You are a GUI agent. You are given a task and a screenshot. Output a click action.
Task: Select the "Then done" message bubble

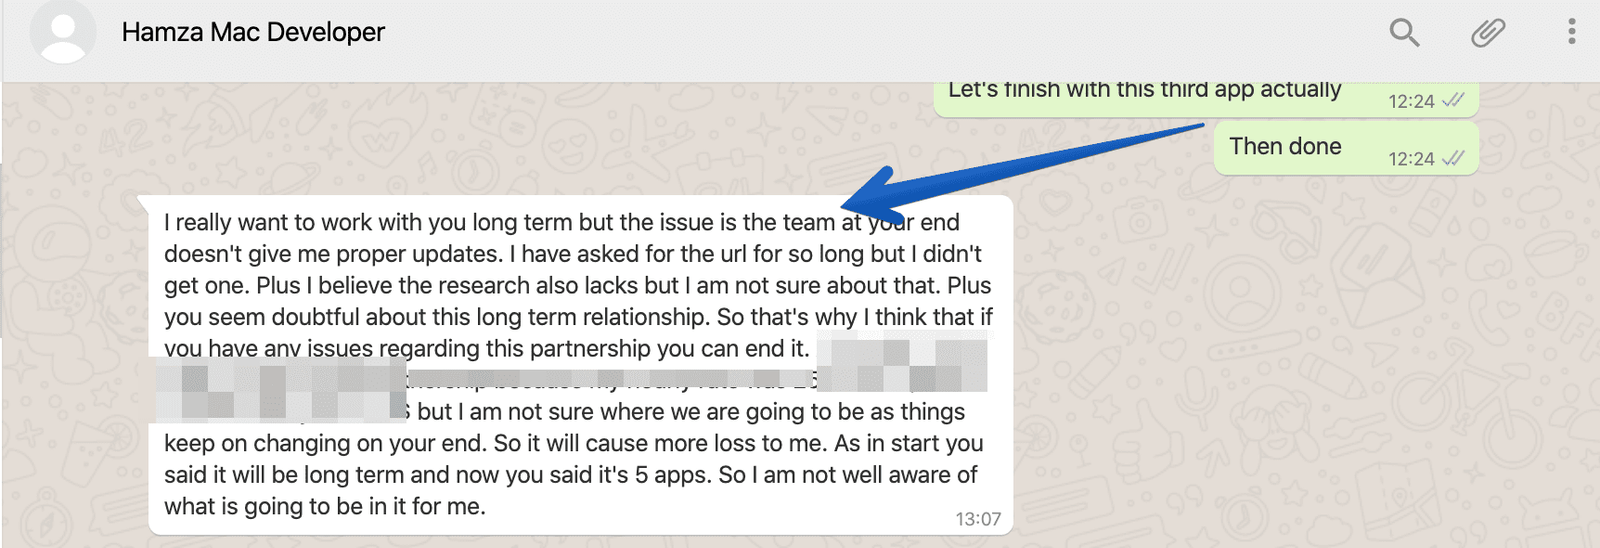coord(1346,148)
